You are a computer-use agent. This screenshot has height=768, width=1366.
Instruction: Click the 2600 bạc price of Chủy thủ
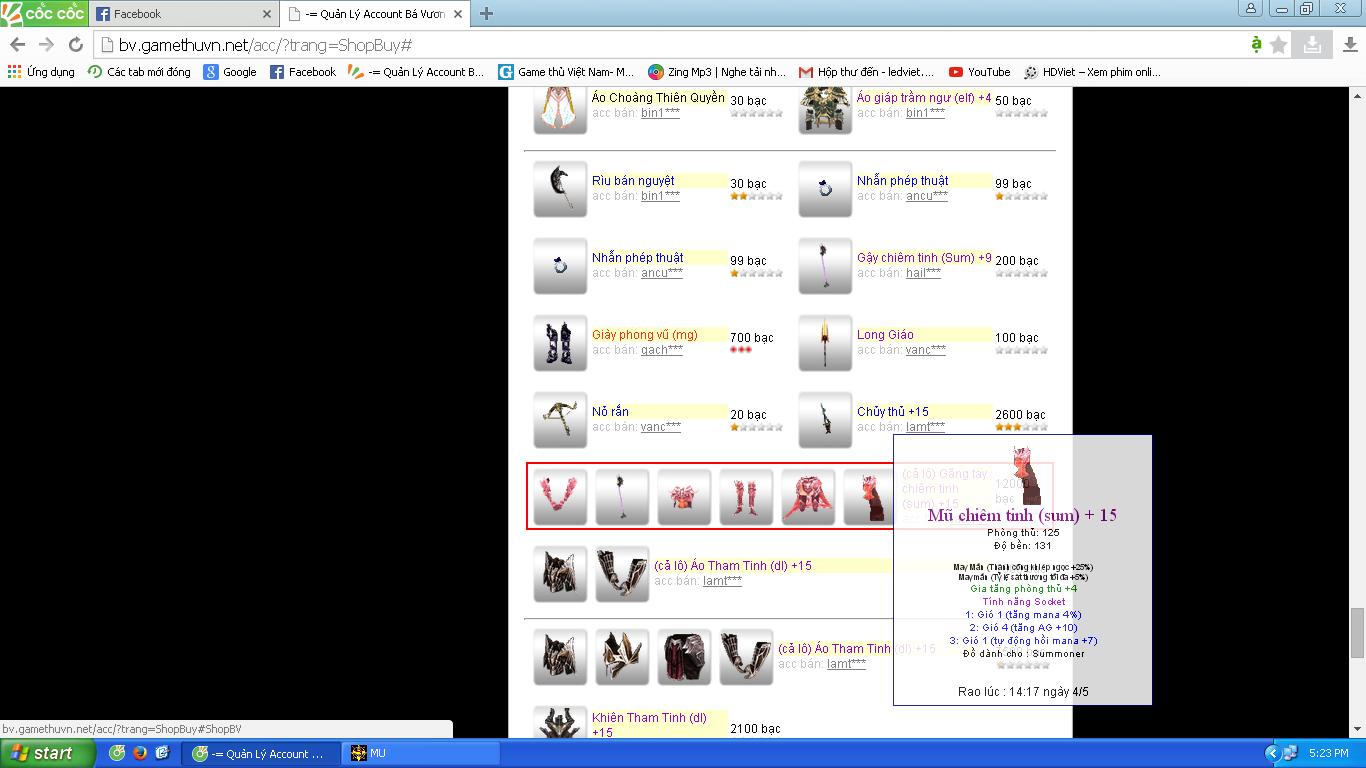(x=1020, y=415)
